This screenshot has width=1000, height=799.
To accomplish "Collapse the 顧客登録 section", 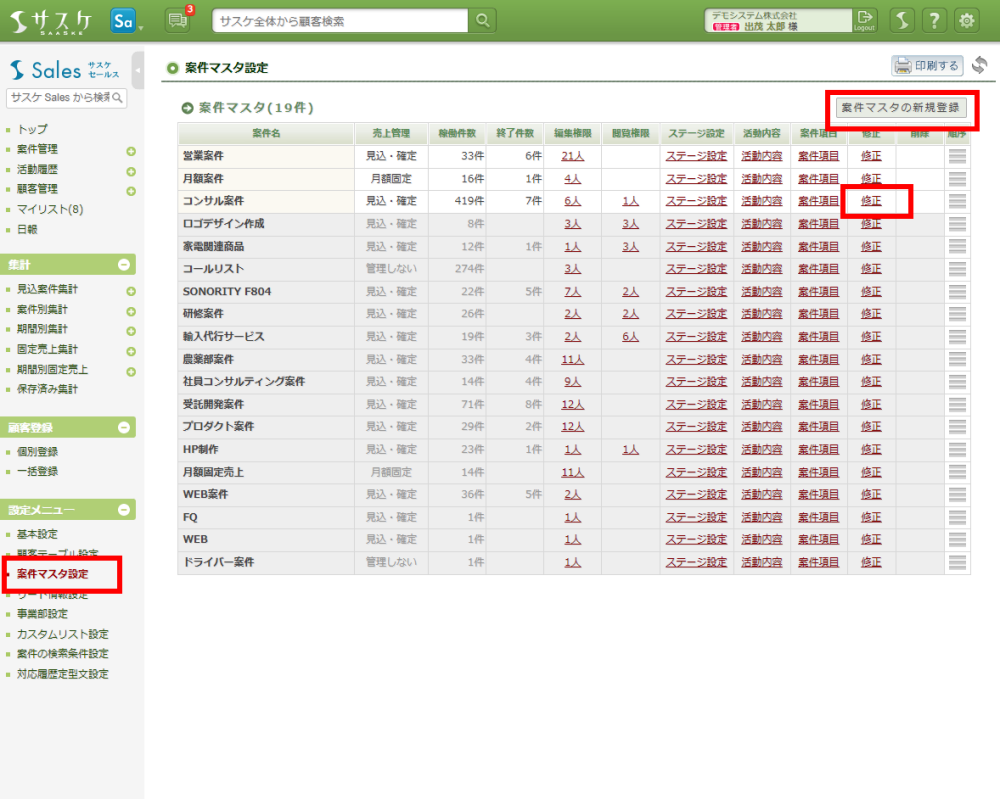I will click(x=124, y=427).
